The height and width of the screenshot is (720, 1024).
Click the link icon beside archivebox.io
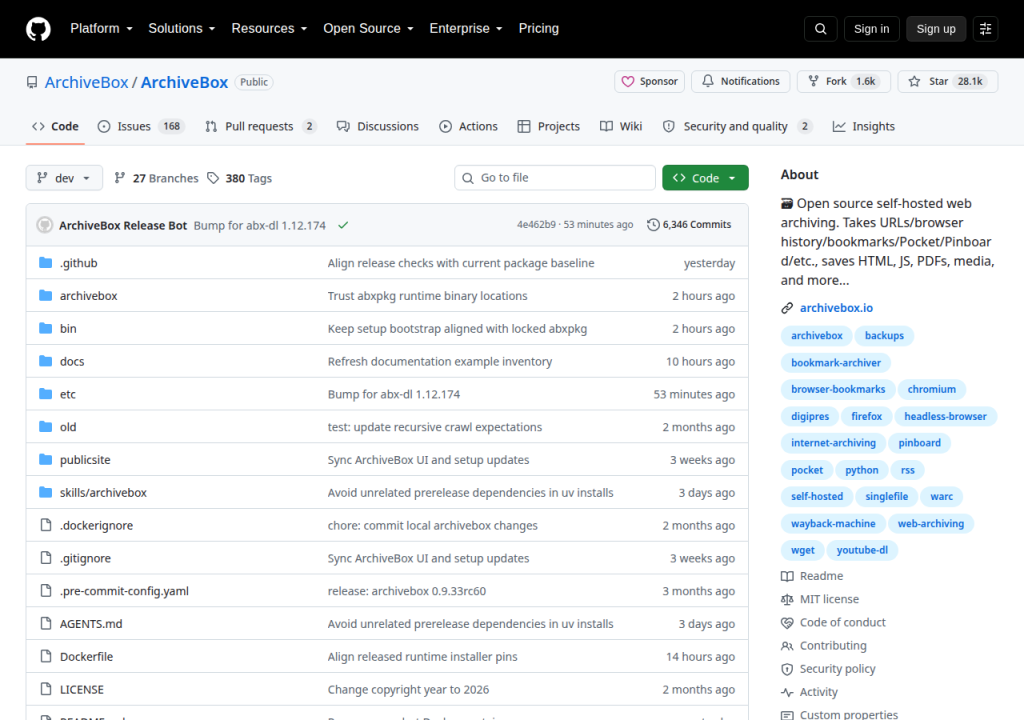coord(787,308)
